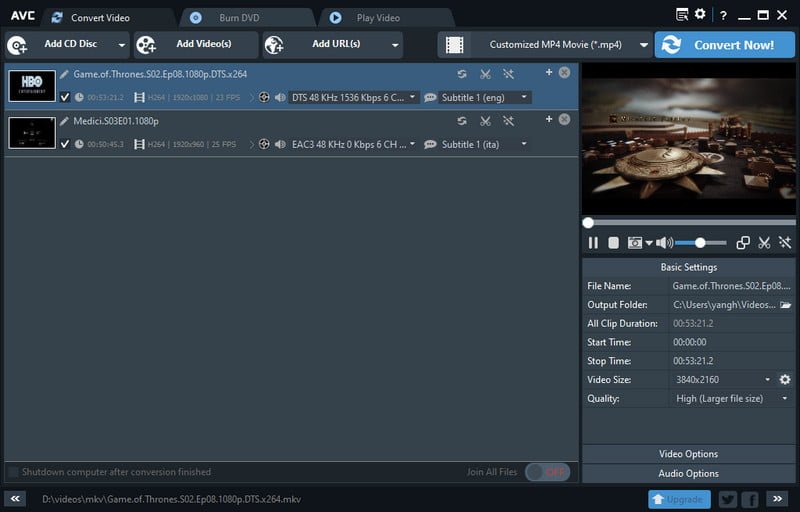
Task: Open the Subtitle 1 (eng) dropdown
Action: click(484, 97)
